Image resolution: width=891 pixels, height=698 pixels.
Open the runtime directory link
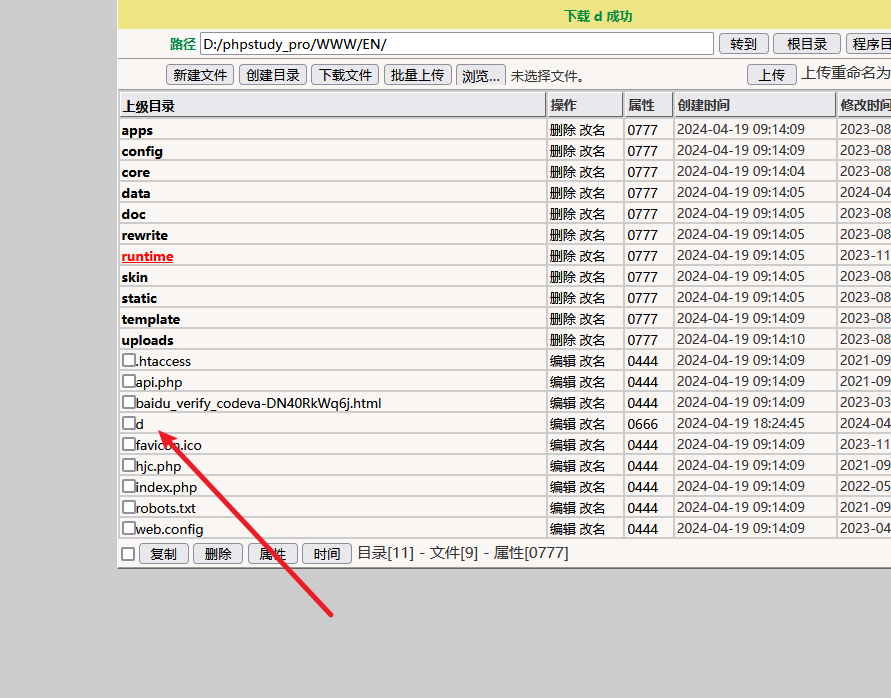(147, 256)
